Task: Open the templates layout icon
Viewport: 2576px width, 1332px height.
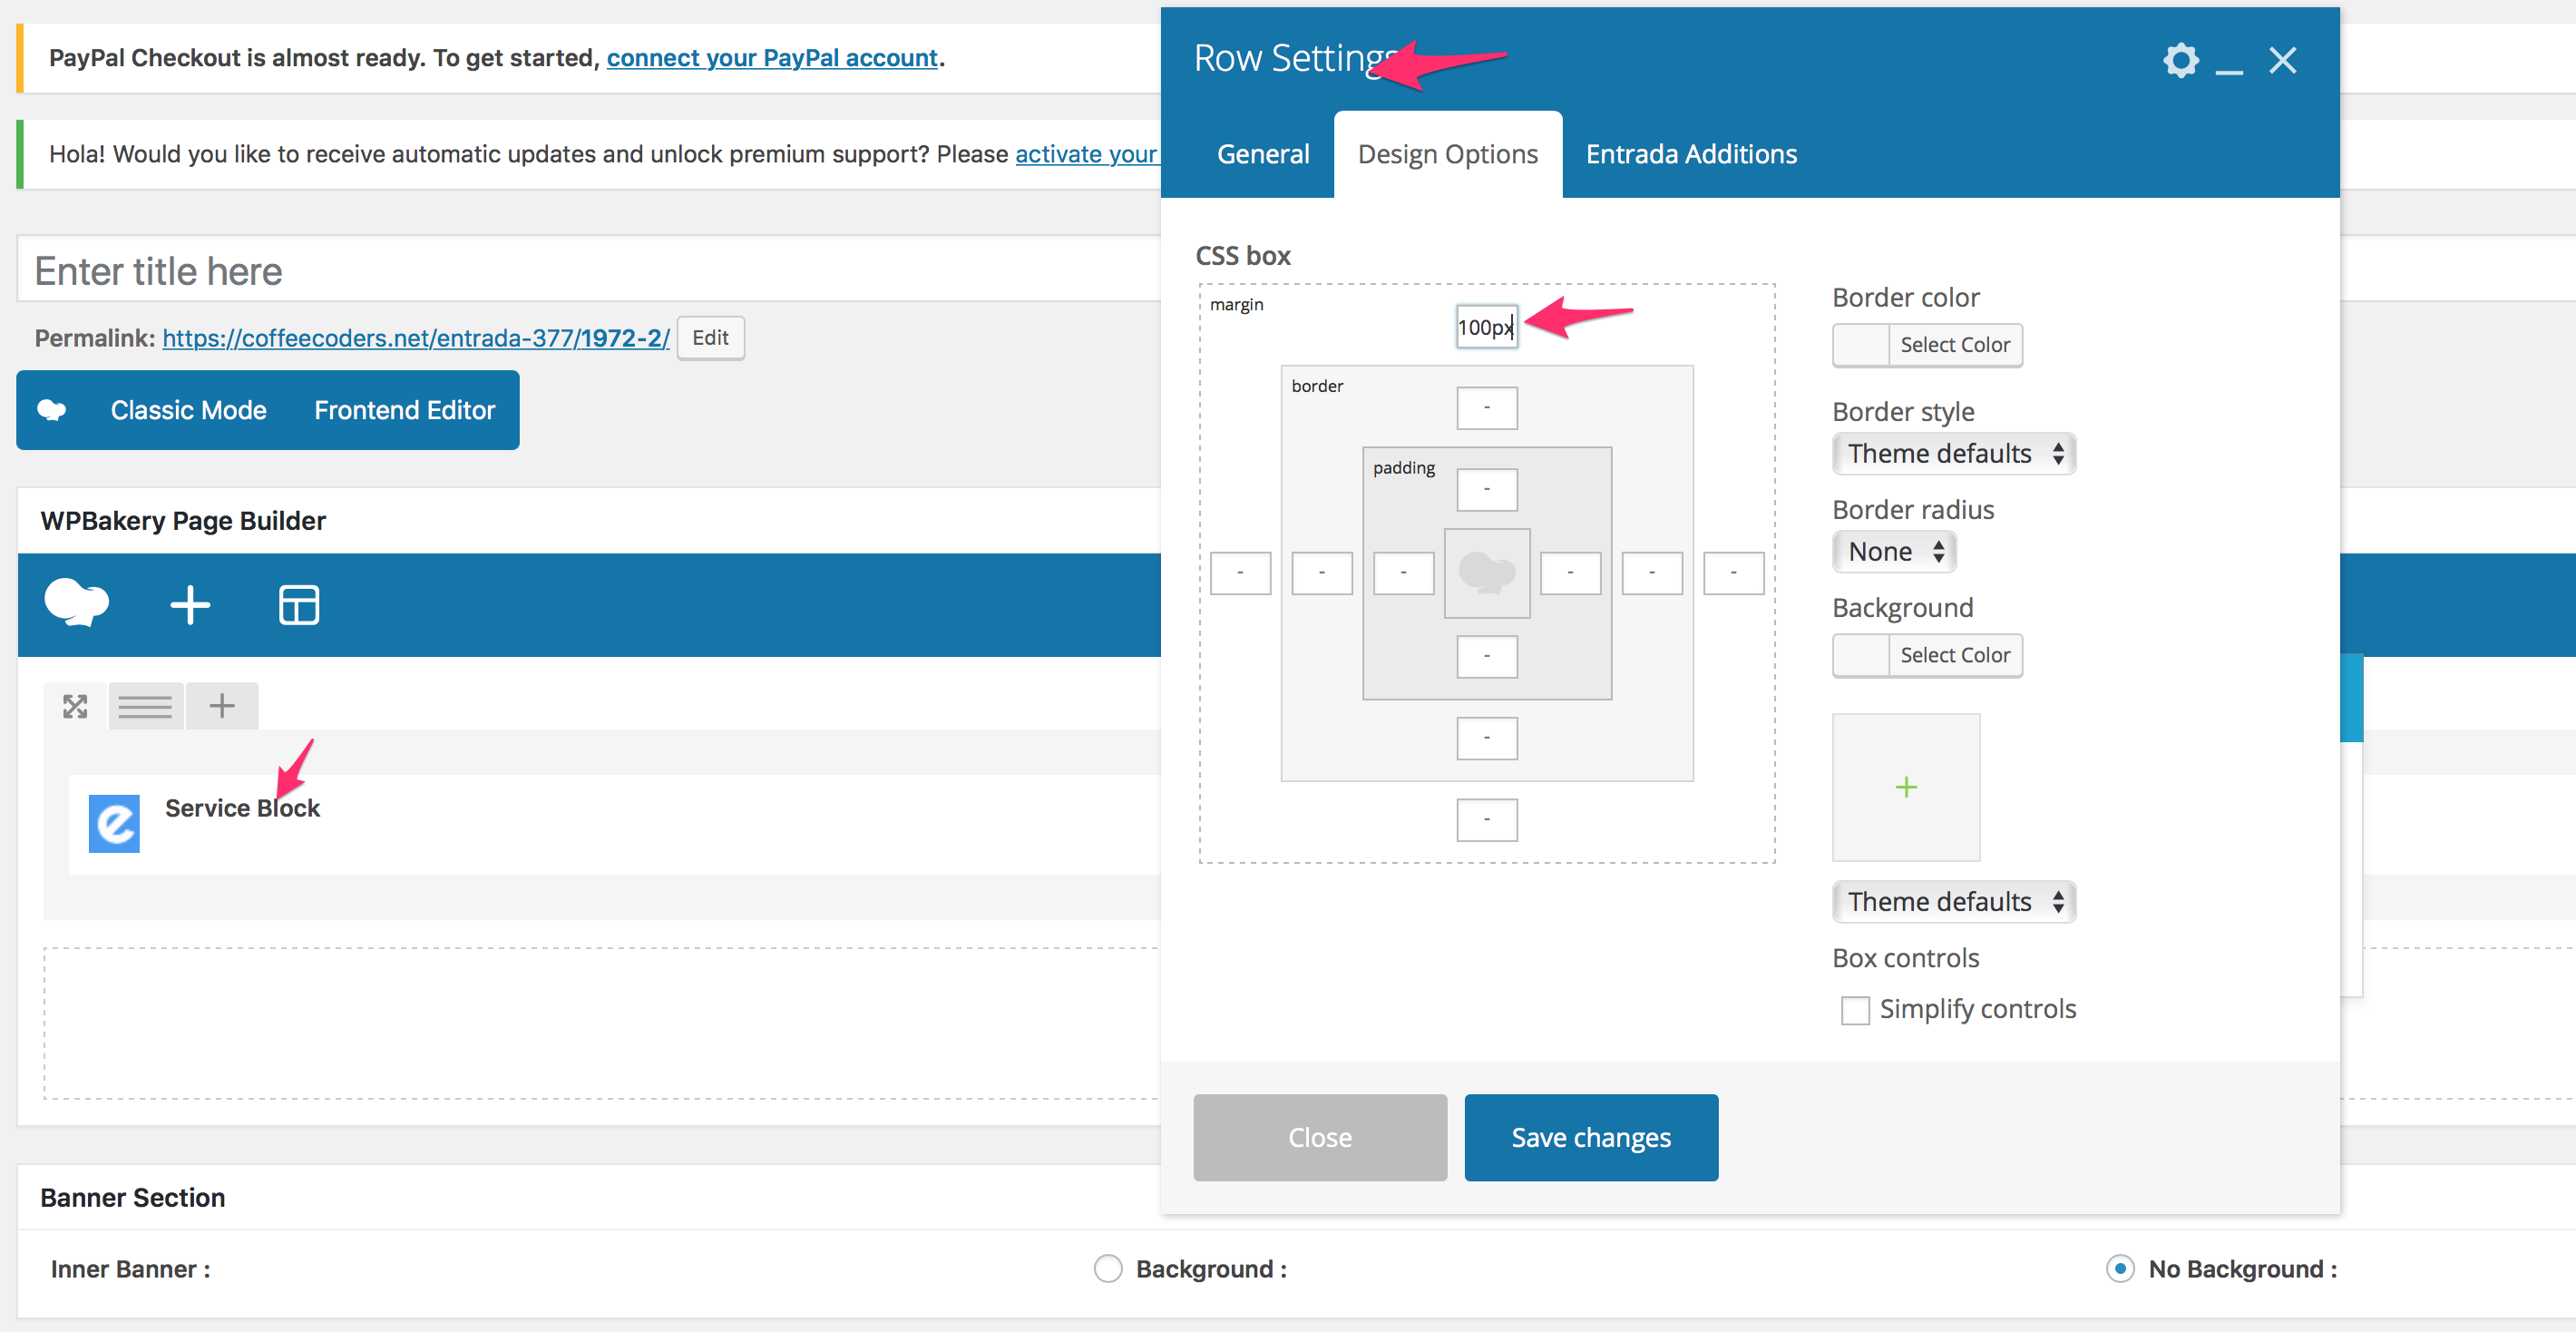Action: (x=299, y=605)
